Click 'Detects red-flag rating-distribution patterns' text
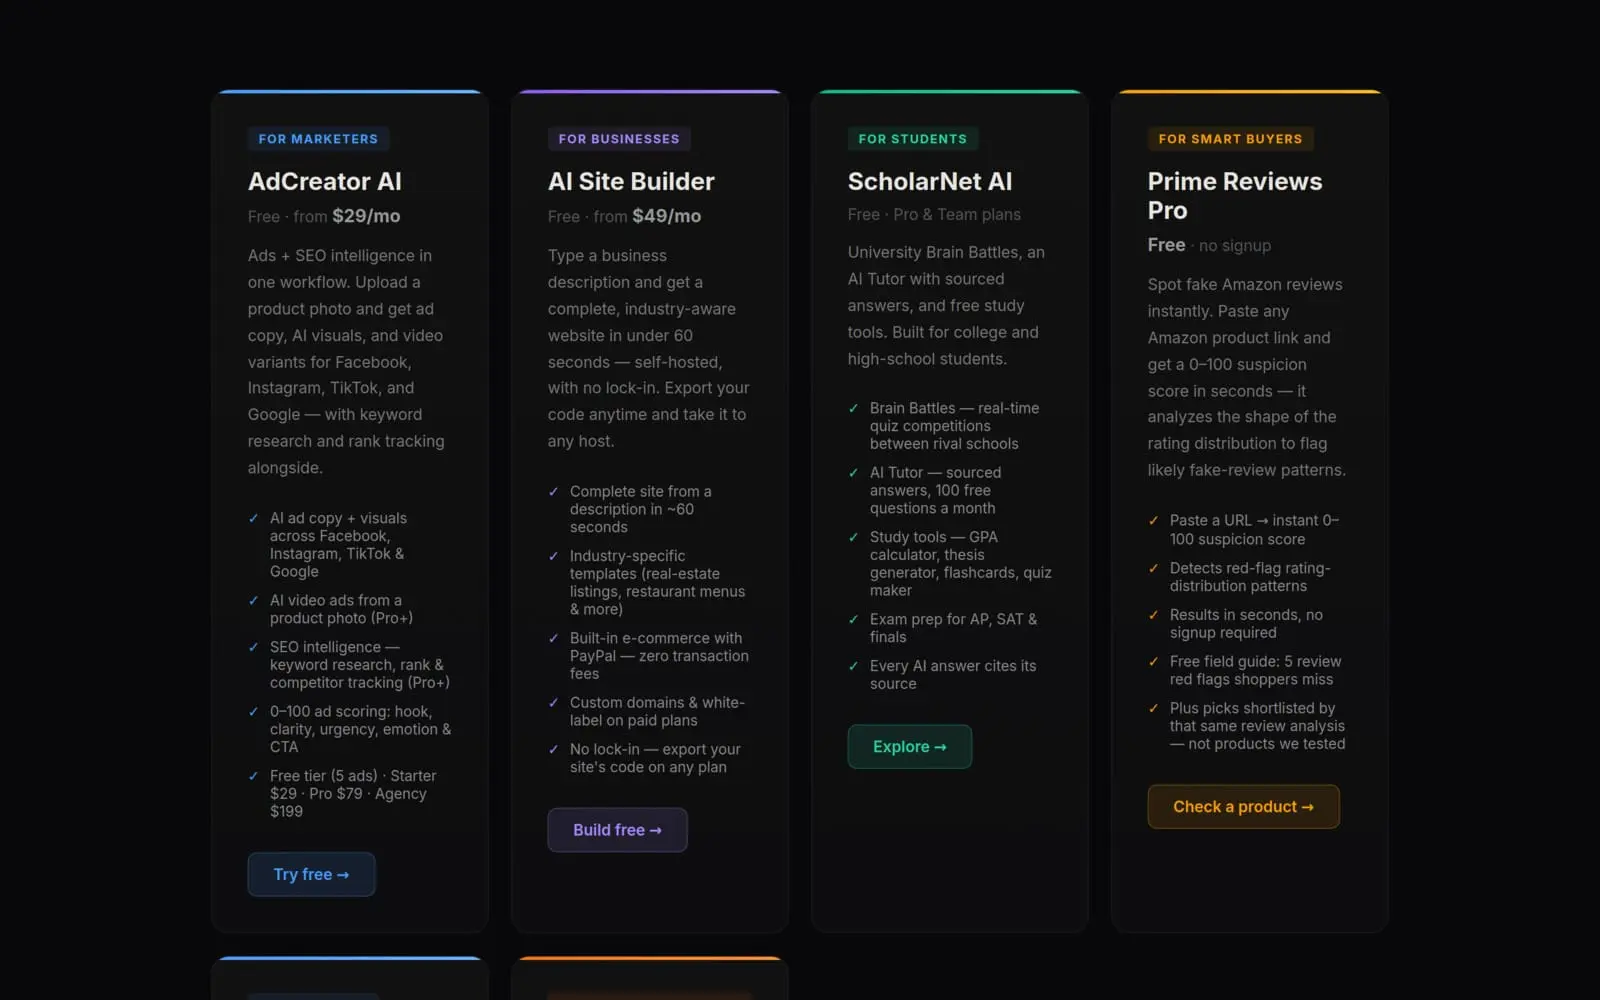 [1250, 577]
